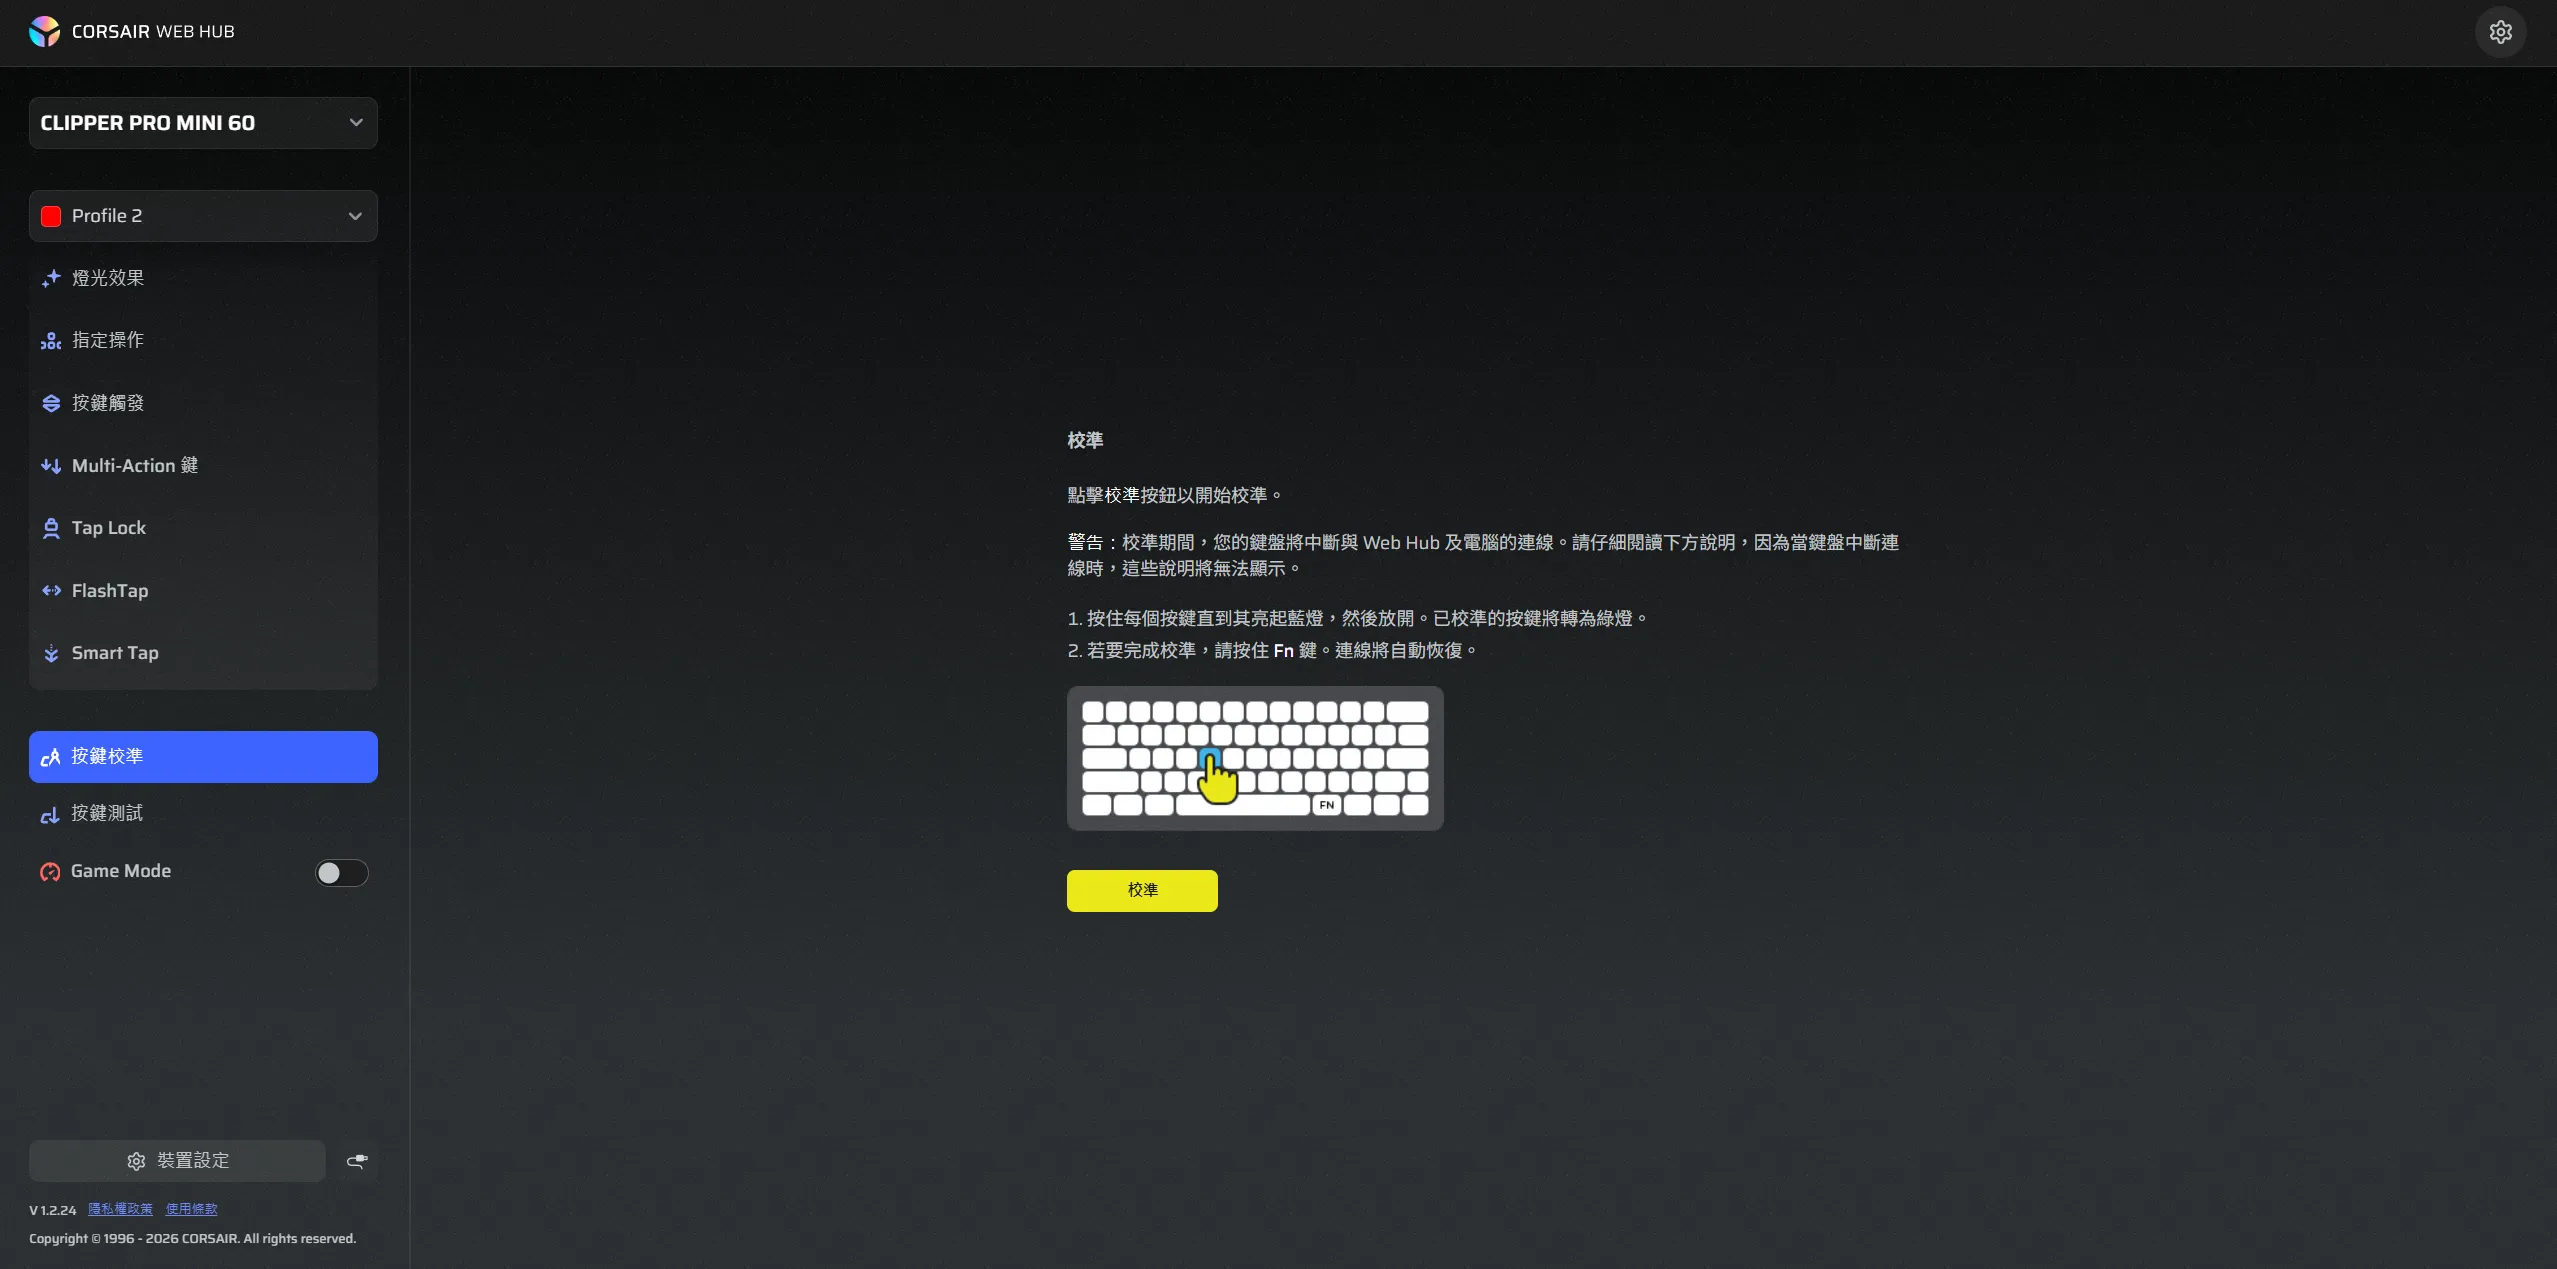Open the 隱私權政策 privacy policy link

coord(120,1209)
